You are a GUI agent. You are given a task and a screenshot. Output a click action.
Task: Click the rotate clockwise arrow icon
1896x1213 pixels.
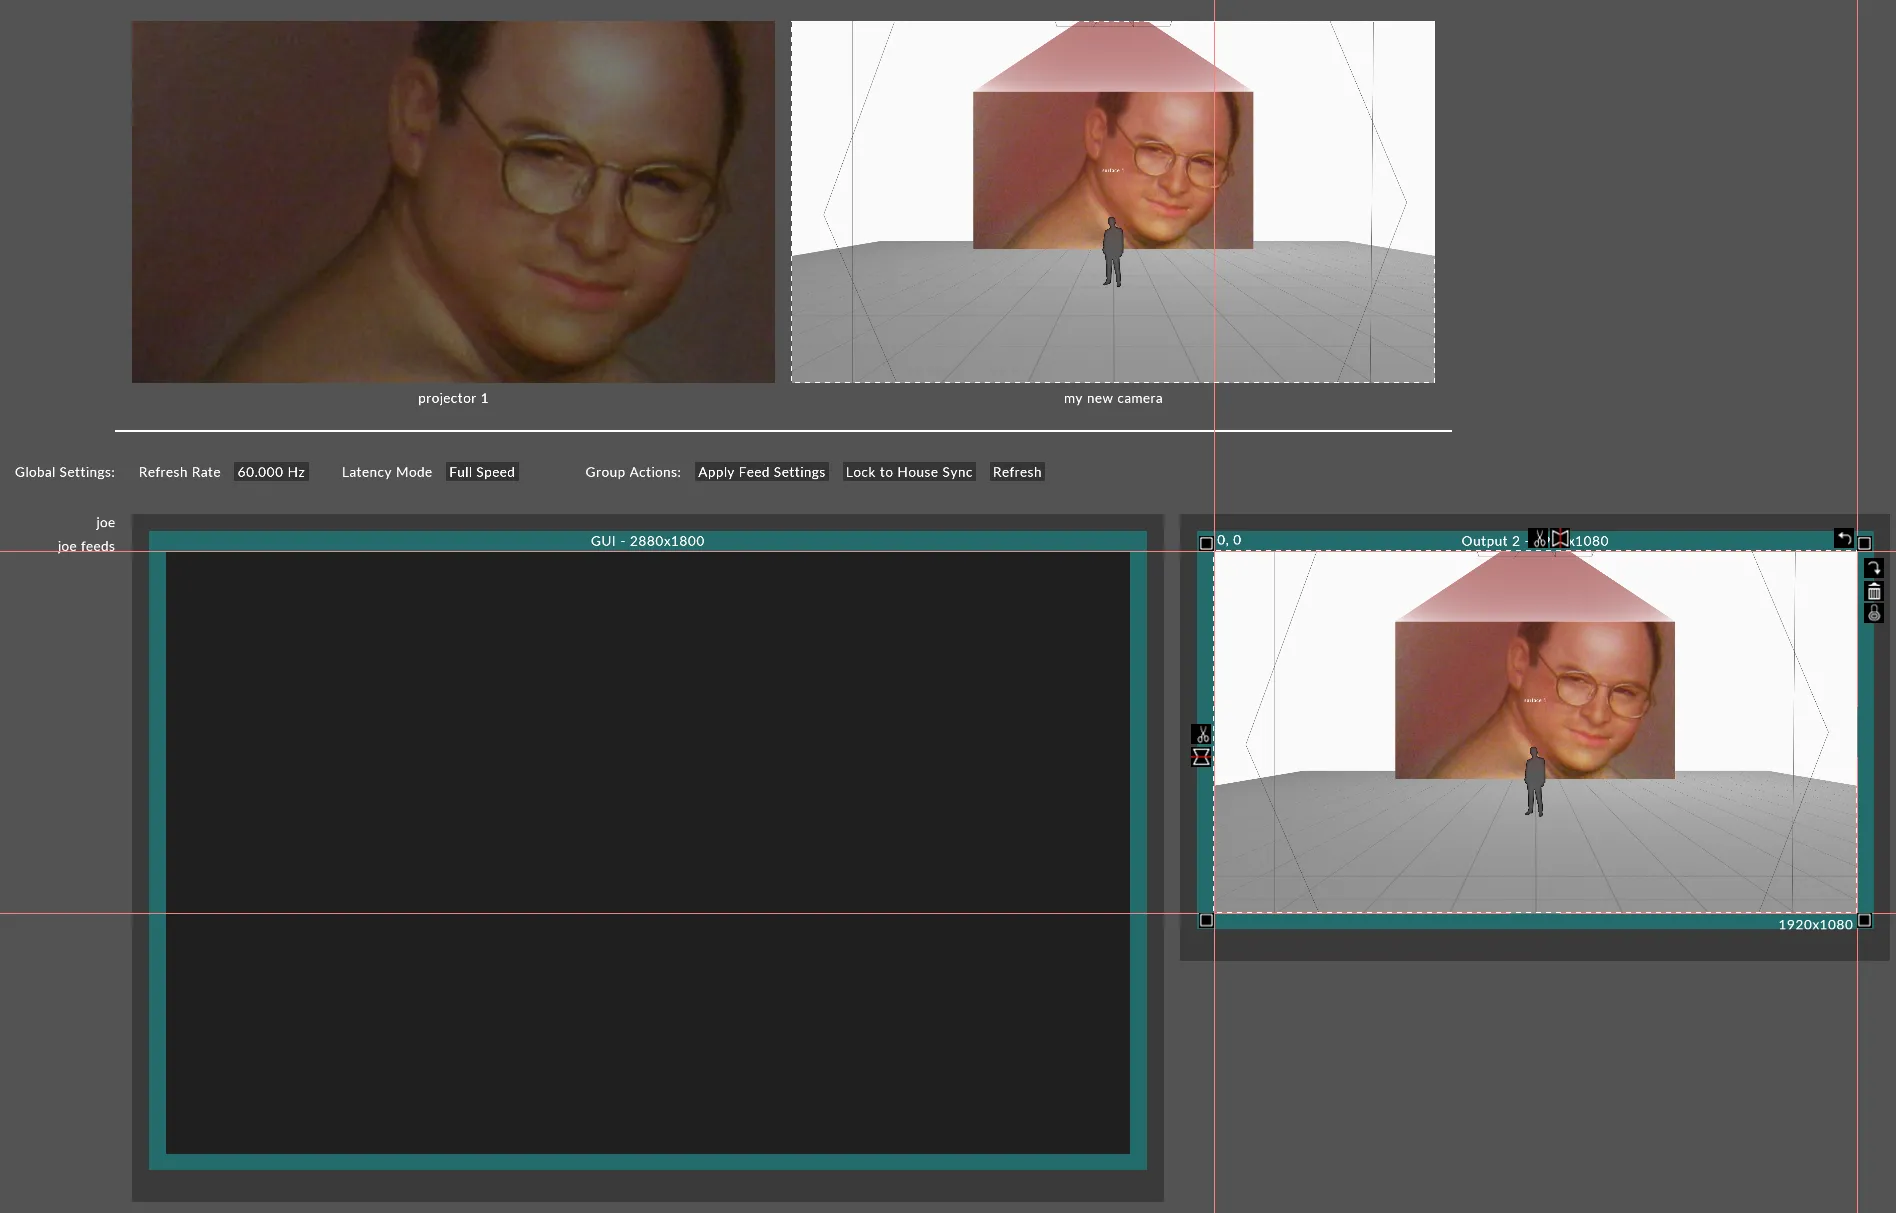point(1874,568)
